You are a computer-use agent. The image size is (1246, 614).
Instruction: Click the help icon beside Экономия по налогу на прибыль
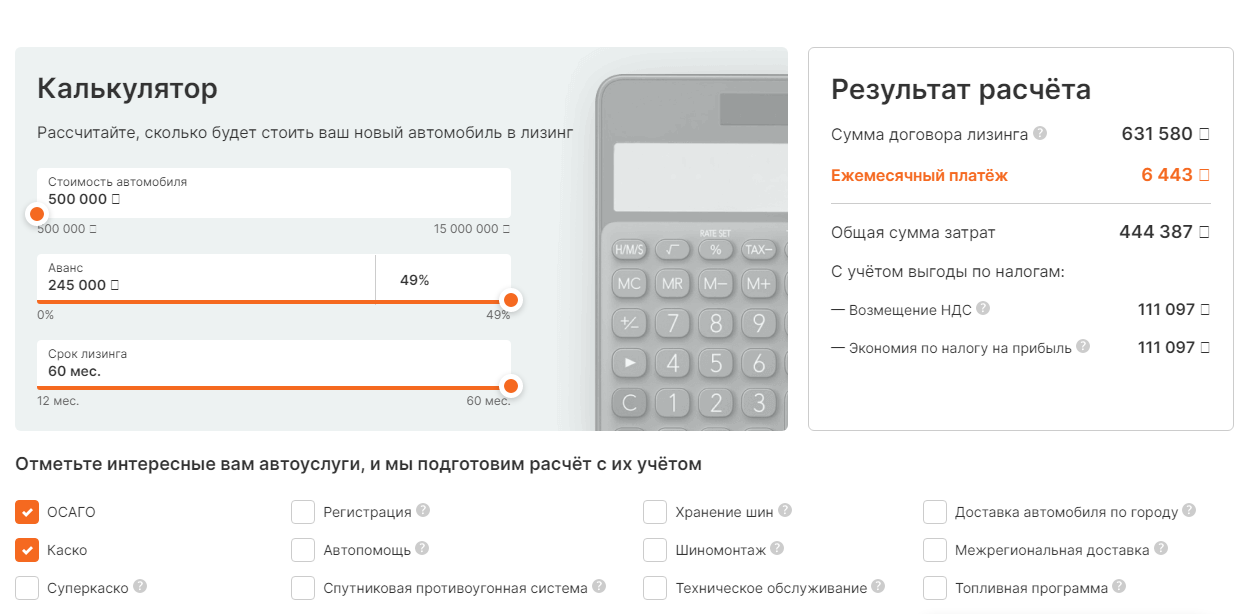[x=1083, y=347]
